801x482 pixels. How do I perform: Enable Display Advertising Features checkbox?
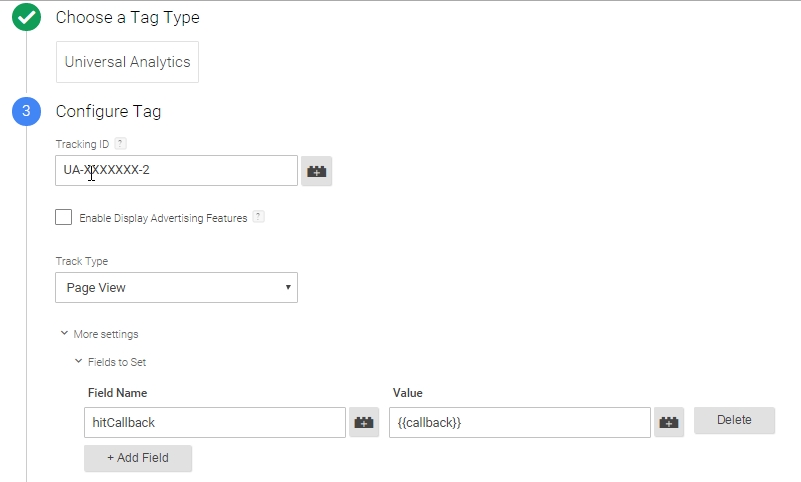(x=63, y=217)
